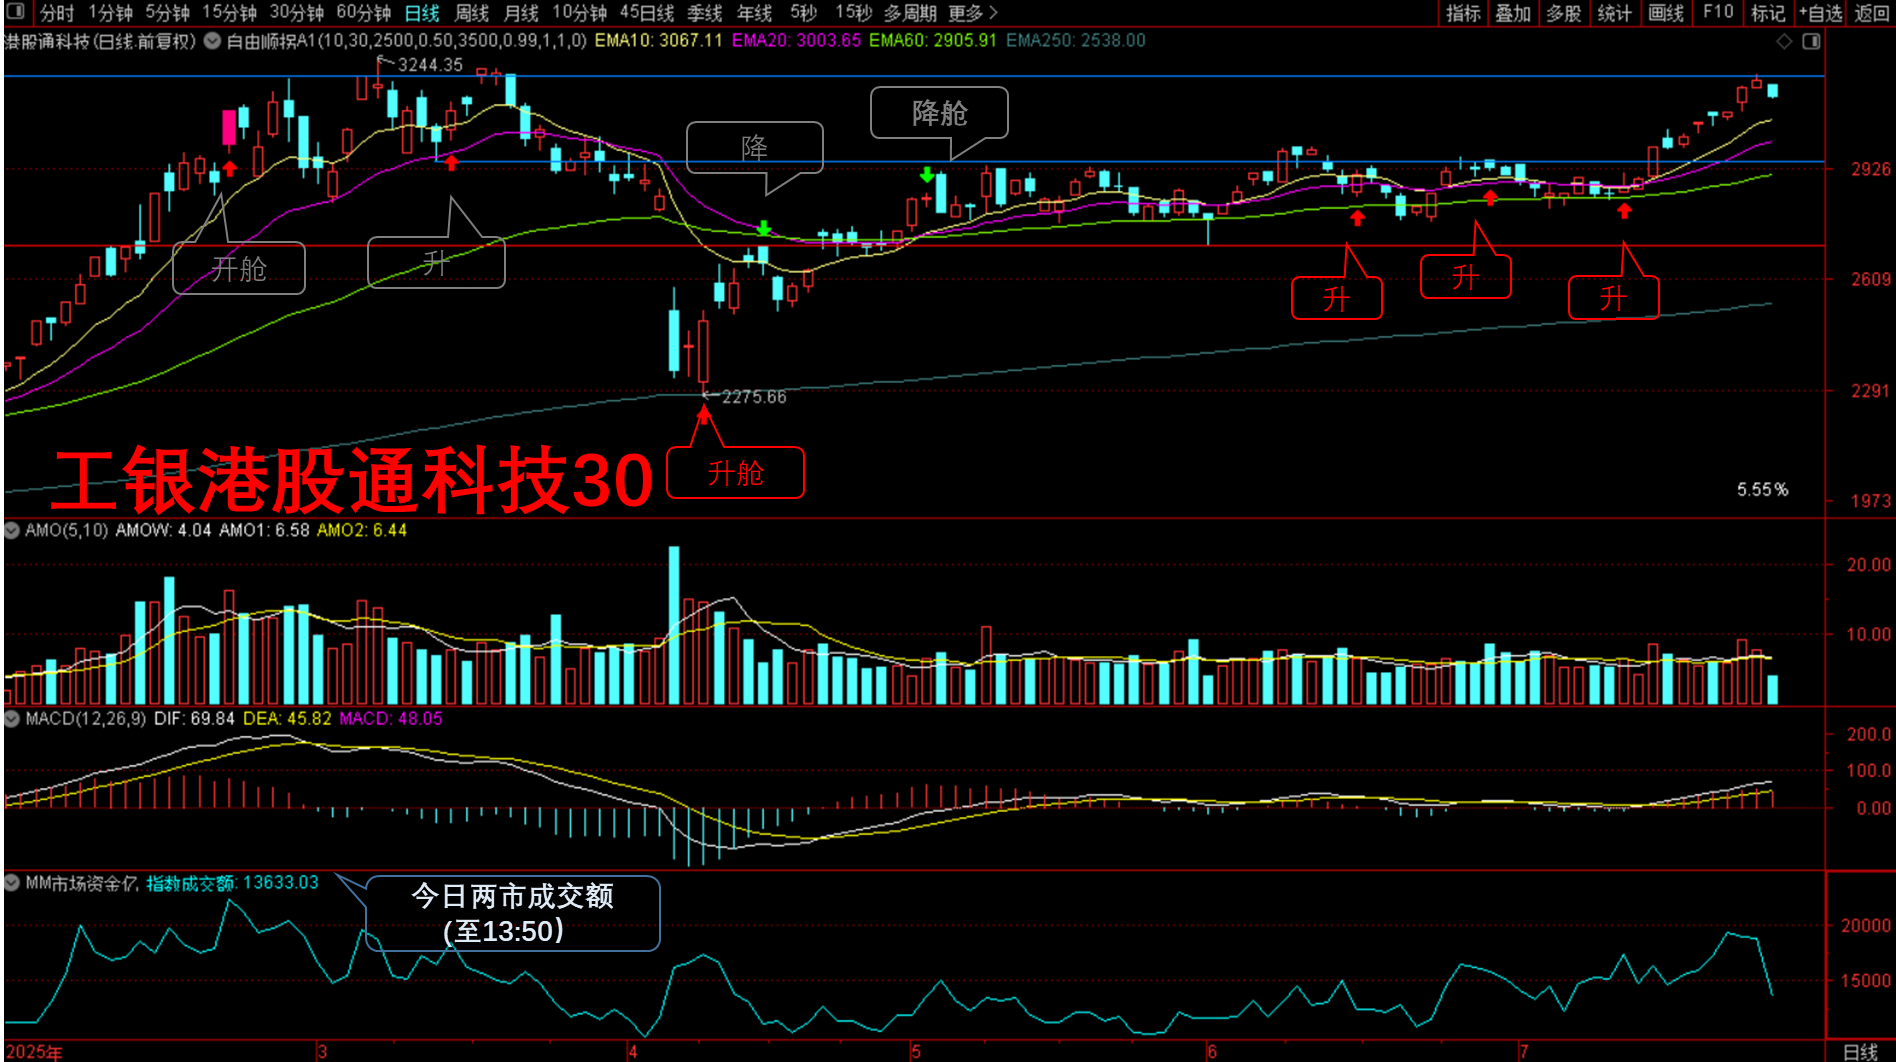Open the MACD indicator dropdown arrow

pos(12,718)
